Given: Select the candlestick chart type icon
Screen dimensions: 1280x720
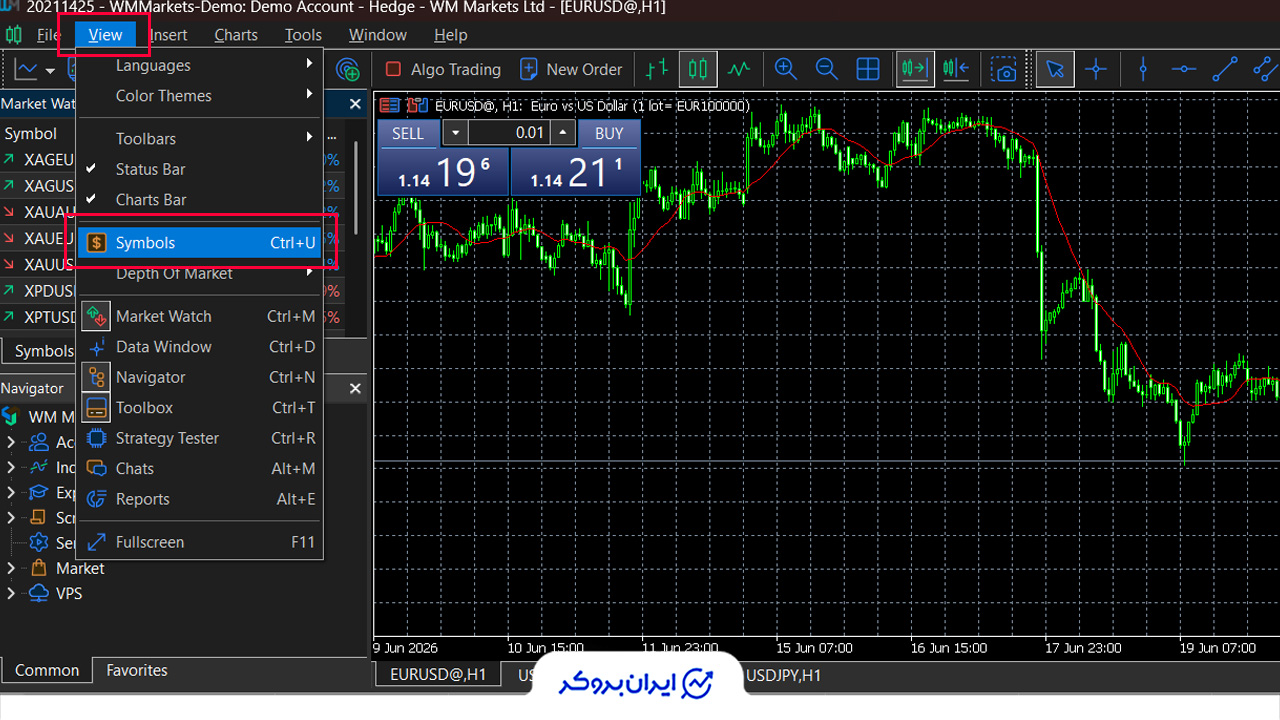Looking at the screenshot, I should [x=698, y=69].
